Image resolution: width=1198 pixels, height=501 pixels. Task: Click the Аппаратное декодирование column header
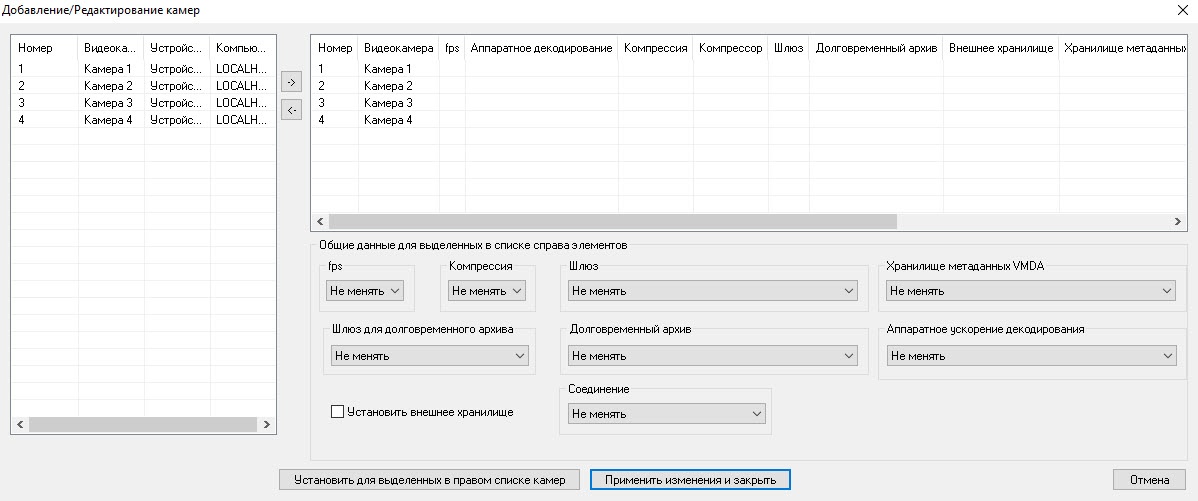(x=540, y=48)
